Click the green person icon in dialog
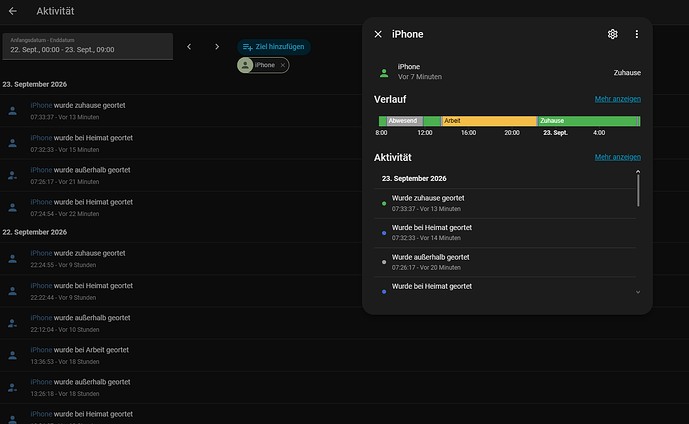The width and height of the screenshot is (689, 424). pyautogui.click(x=384, y=73)
